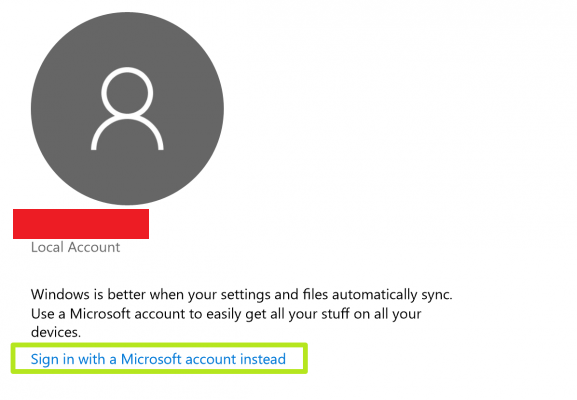This screenshot has height=400, width=577.
Task: Click the 'Use a Microsoft account' text line
Action: tap(226, 314)
